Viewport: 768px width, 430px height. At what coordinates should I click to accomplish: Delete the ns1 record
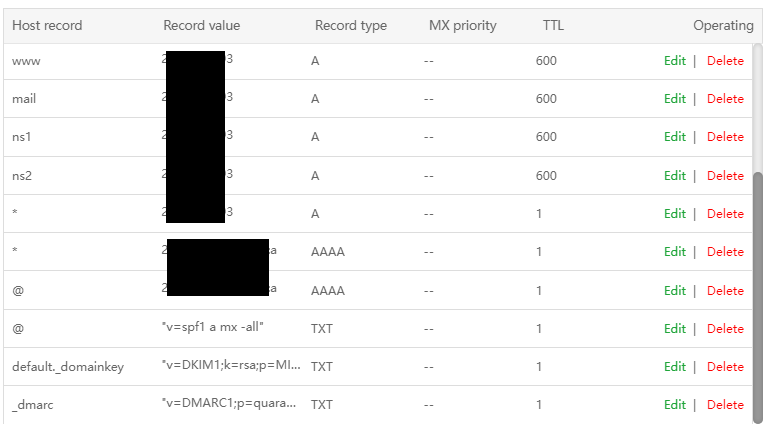pos(725,137)
